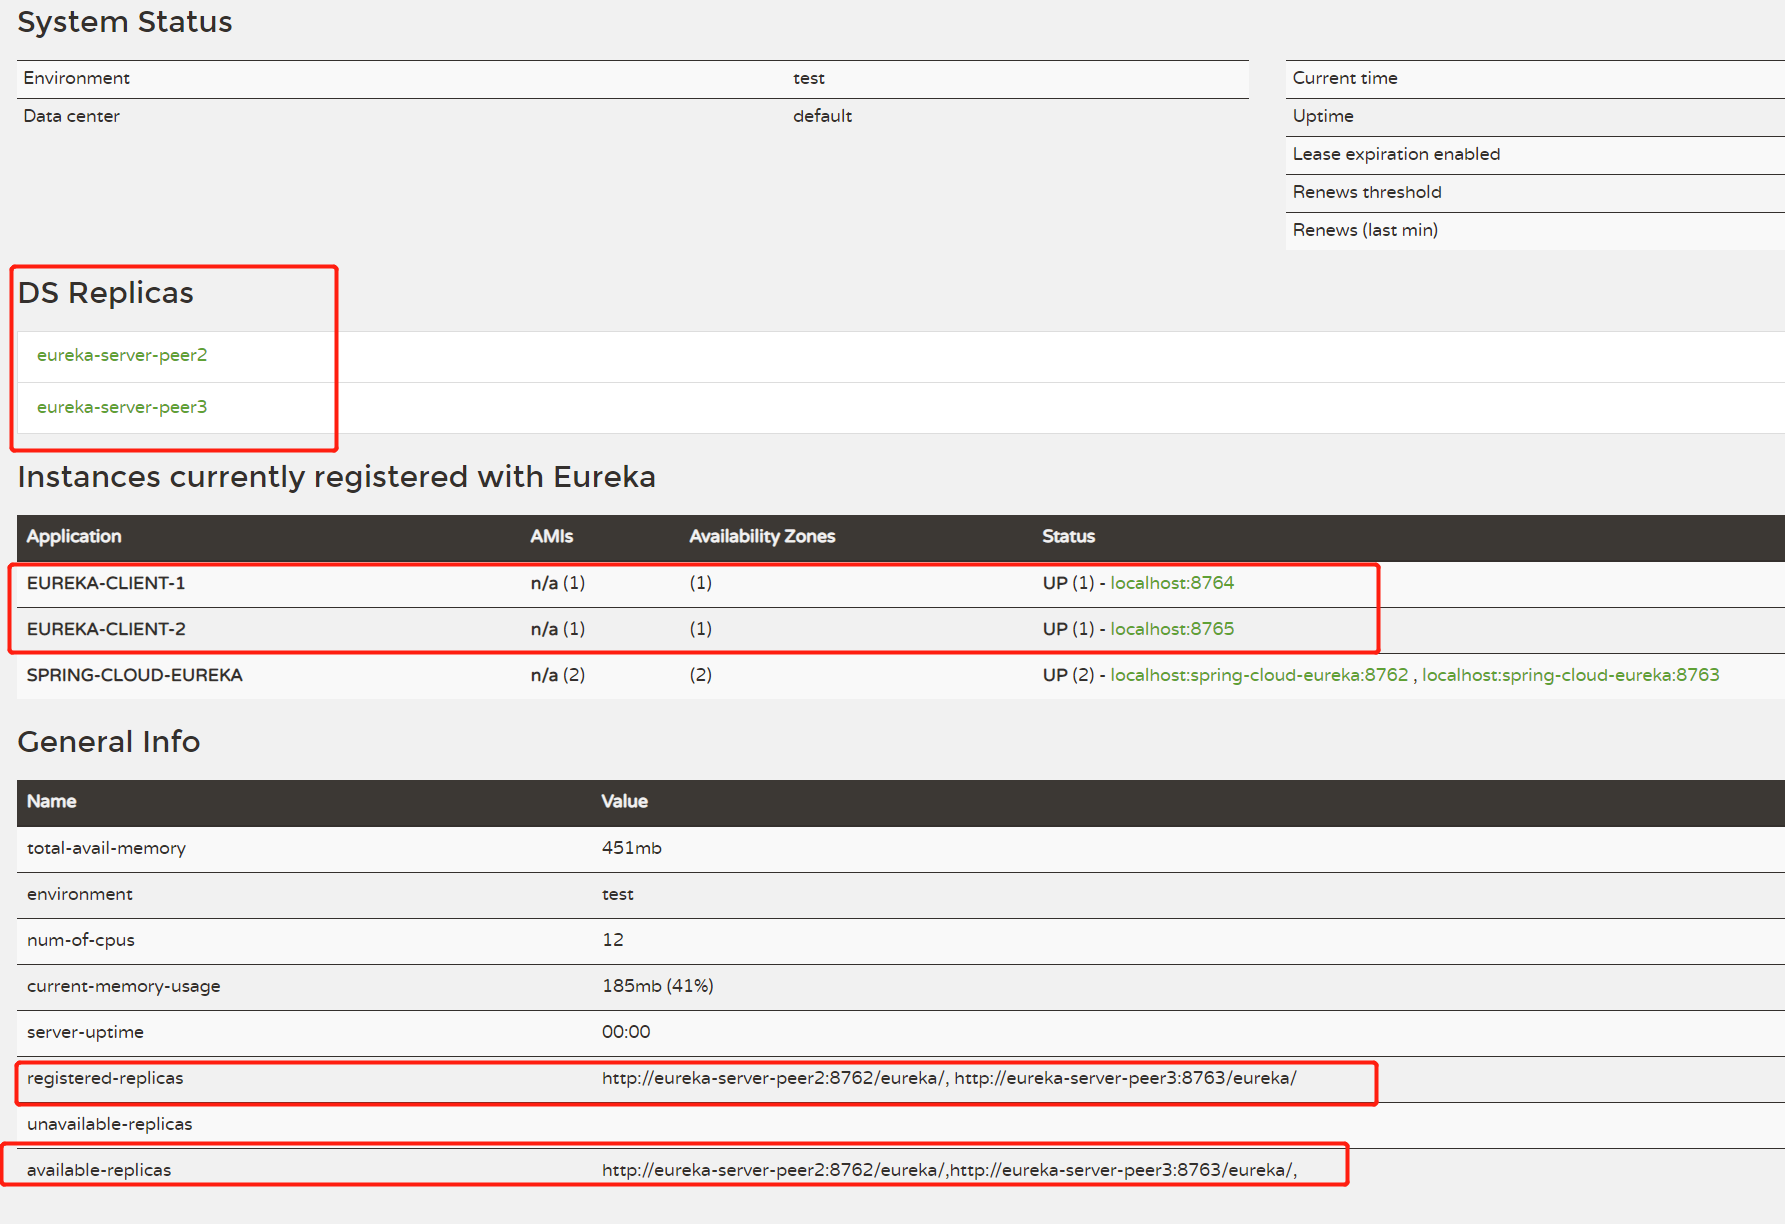1785x1224 pixels.
Task: Select the 185mb (41%) usage value
Action: 658,986
